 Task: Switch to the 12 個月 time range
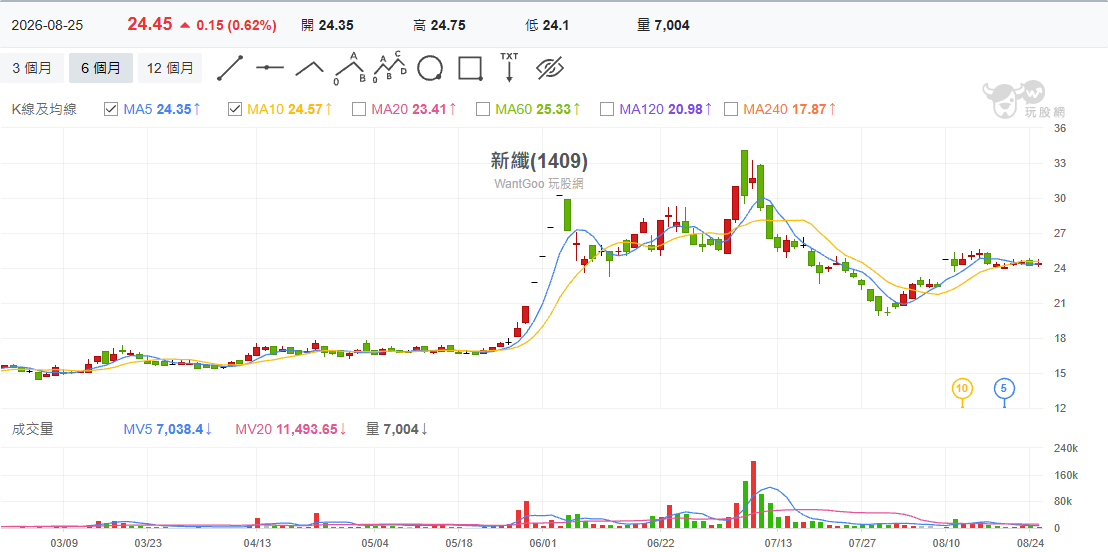click(170, 68)
